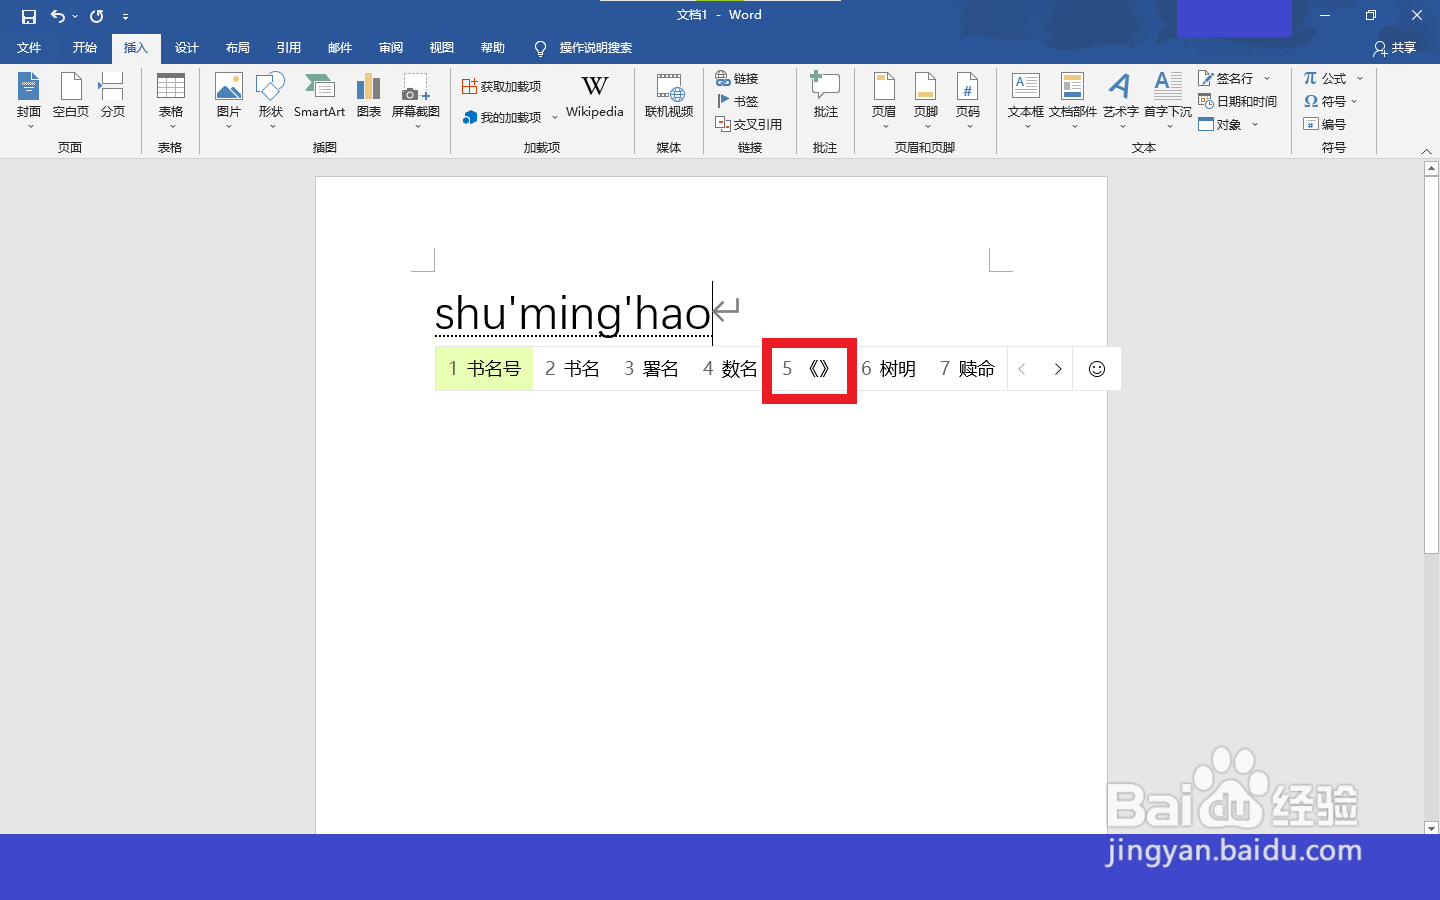This screenshot has height=900, width=1440.
Task: Select IME candidate 2 书名
Action: point(573,369)
